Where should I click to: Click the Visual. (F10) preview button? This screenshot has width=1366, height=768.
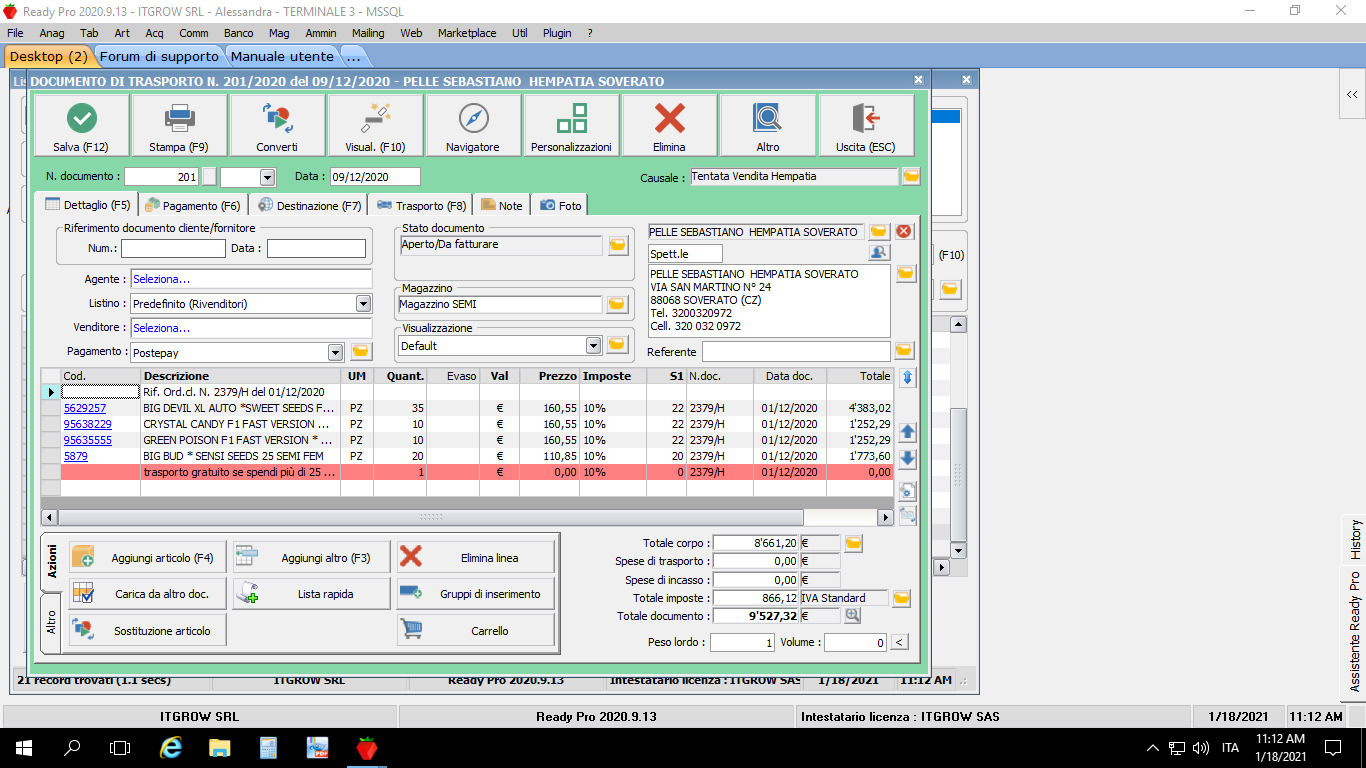(375, 125)
